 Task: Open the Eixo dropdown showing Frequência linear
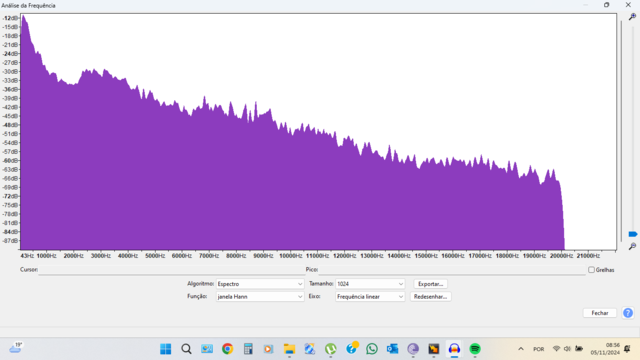point(370,297)
